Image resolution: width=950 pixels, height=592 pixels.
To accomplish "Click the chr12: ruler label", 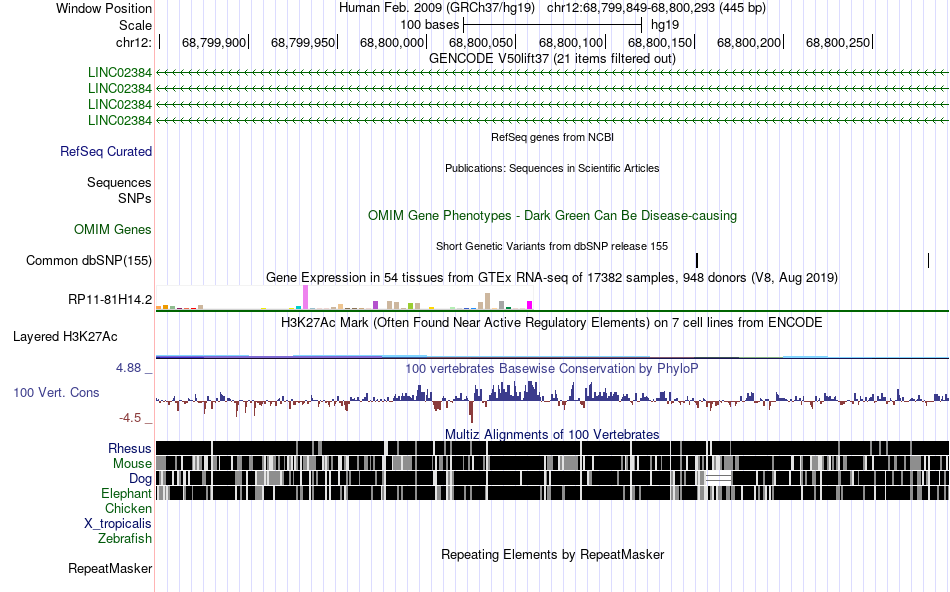I will [133, 42].
